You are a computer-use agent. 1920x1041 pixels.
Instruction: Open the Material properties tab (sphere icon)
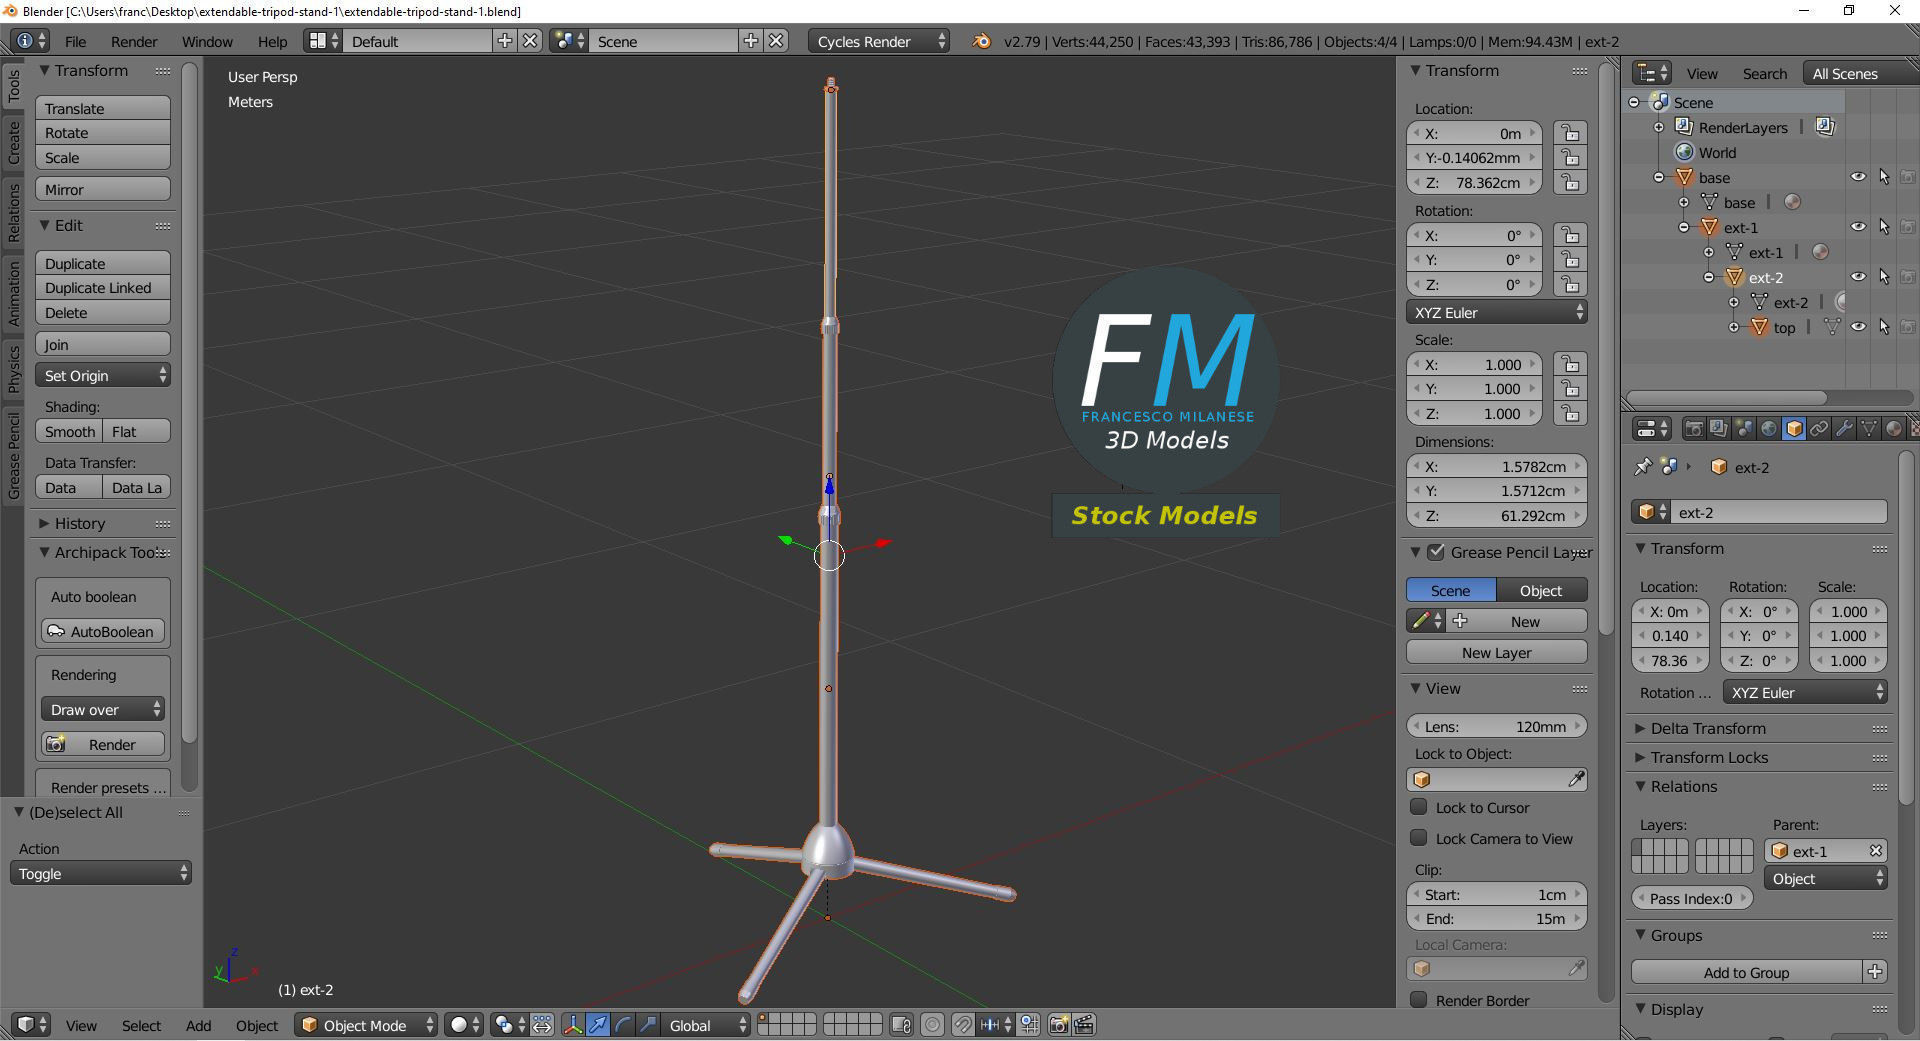click(1894, 429)
